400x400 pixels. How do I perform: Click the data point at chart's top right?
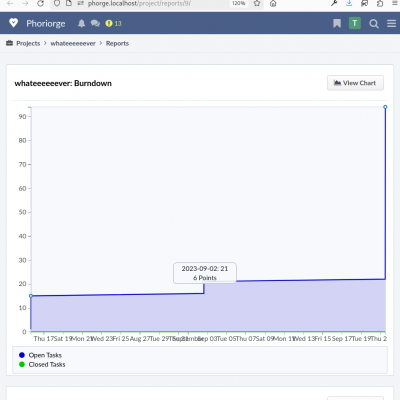[x=385, y=107]
